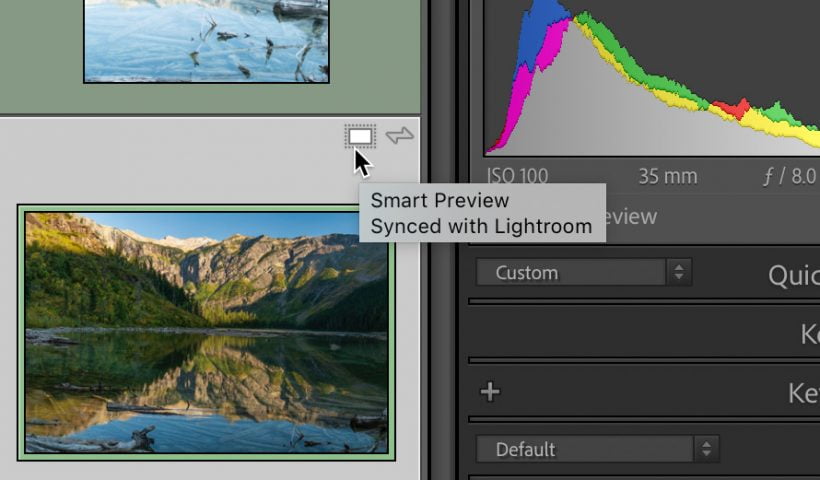Viewport: 820px width, 480px height.
Task: Click the Smart Preview tooltip text
Action: point(439,200)
